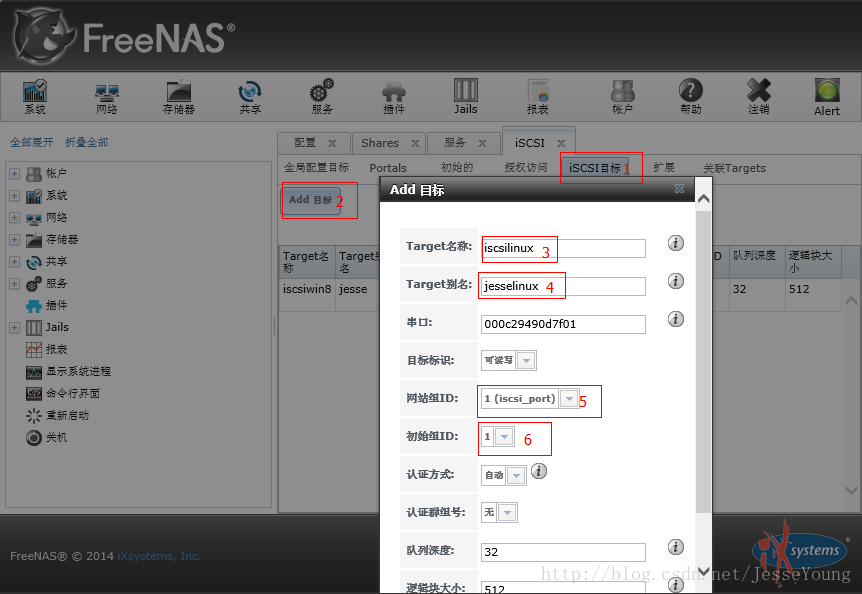This screenshot has height=594, width=862.
Task: Click the Target别名 input field
Action: tap(563, 286)
